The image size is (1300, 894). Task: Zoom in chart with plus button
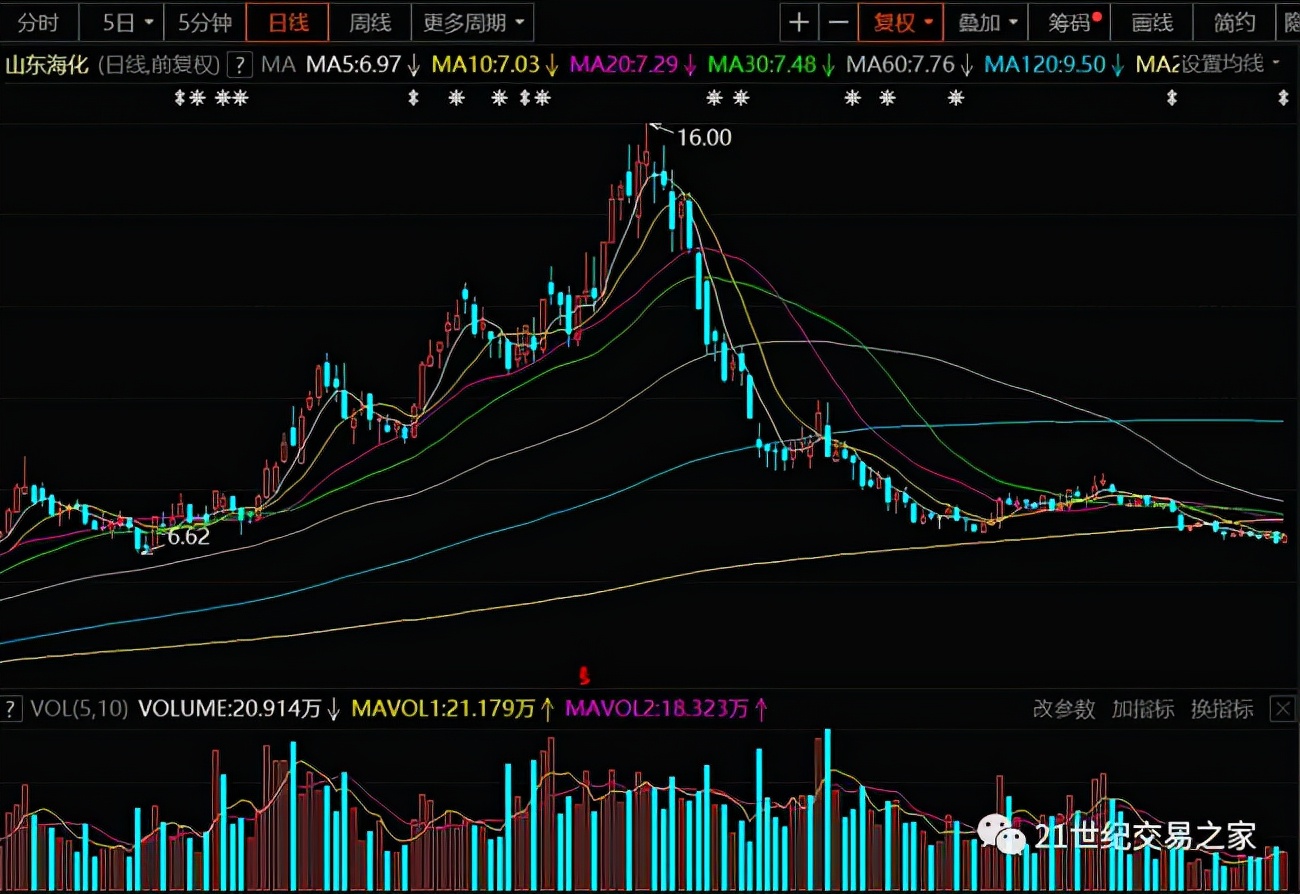(x=799, y=22)
